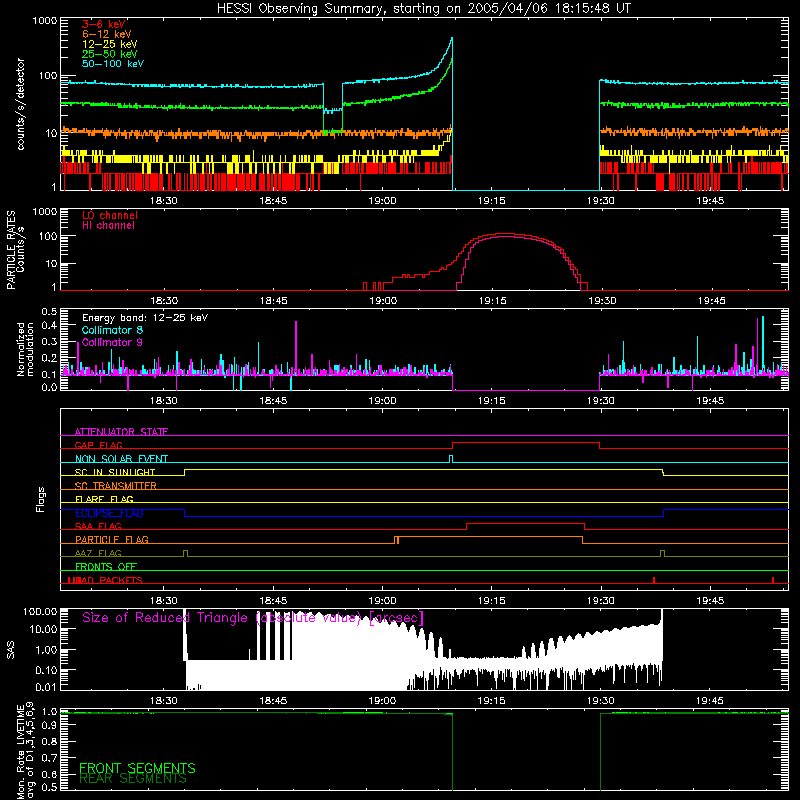This screenshot has width=800, height=800.
Task: Click the ATTENUATOR STATE flag label
Action: (x=121, y=432)
